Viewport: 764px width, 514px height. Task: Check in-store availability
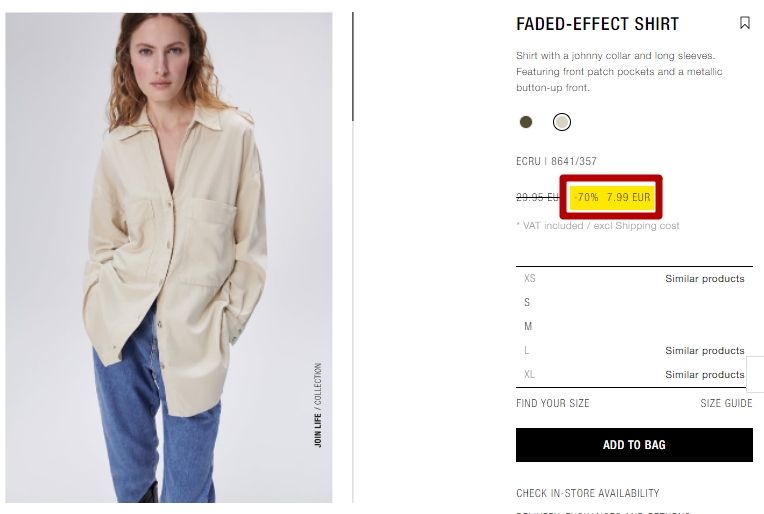point(587,493)
